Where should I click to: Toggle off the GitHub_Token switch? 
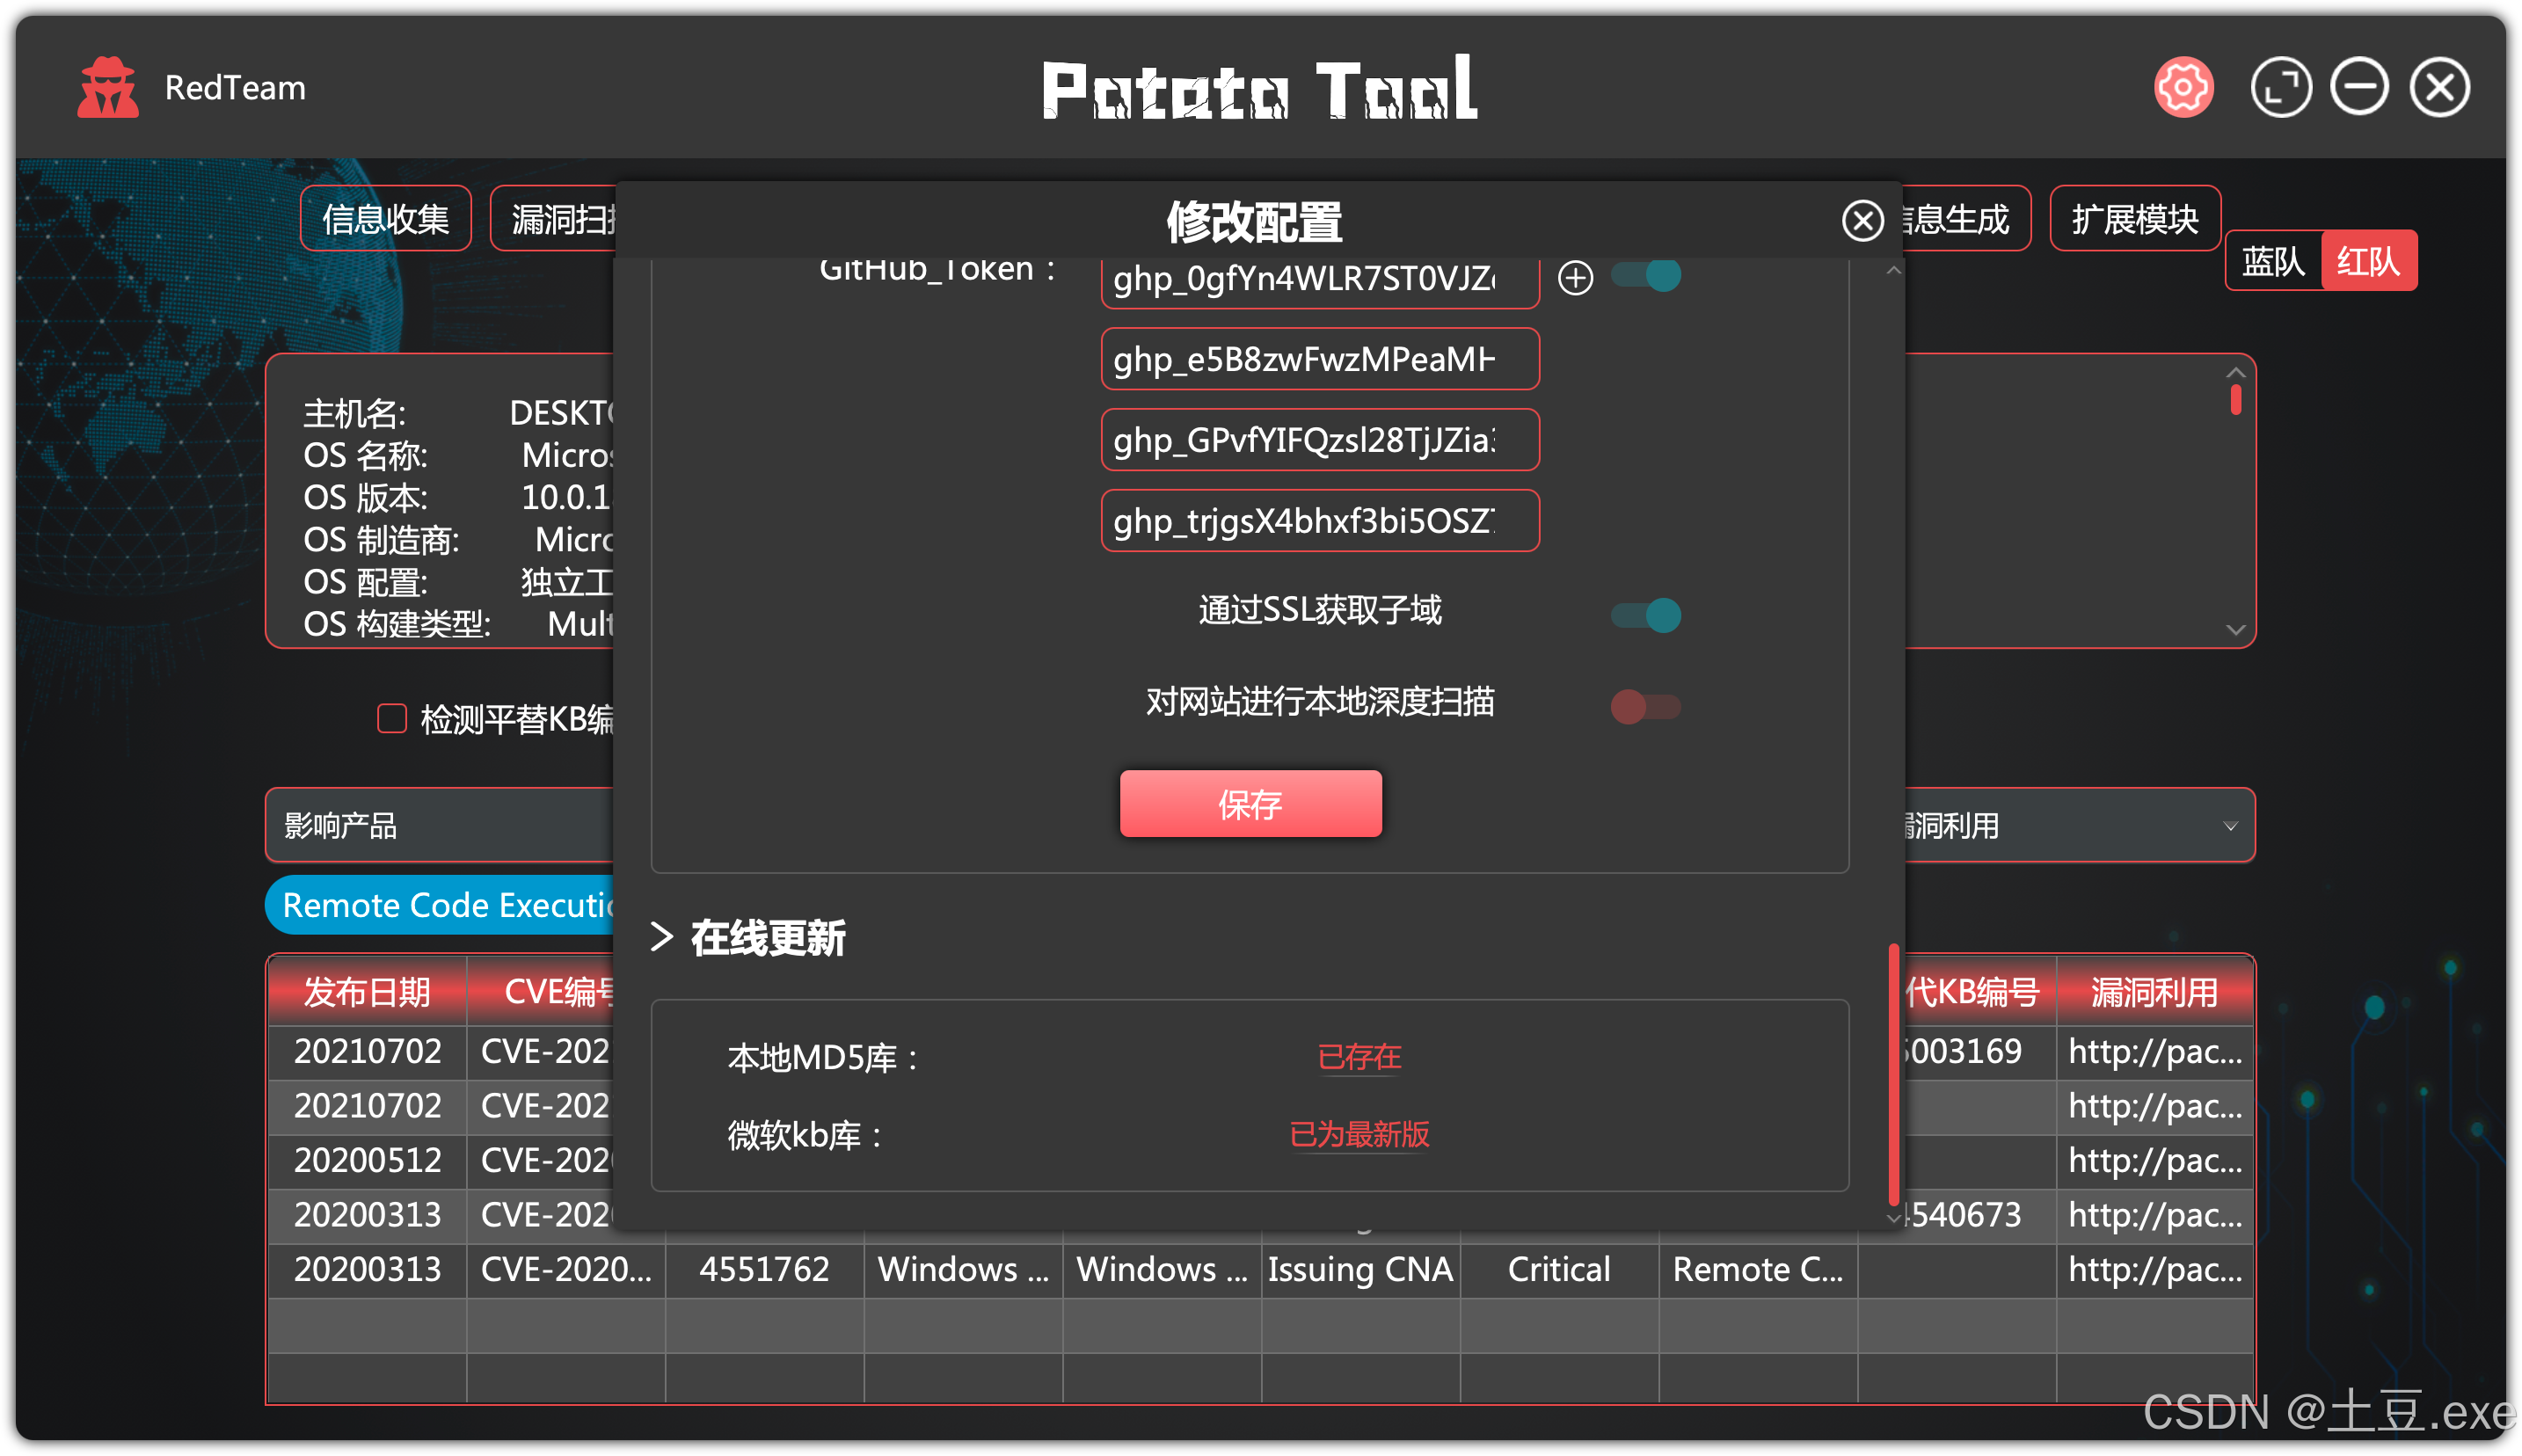(1645, 275)
